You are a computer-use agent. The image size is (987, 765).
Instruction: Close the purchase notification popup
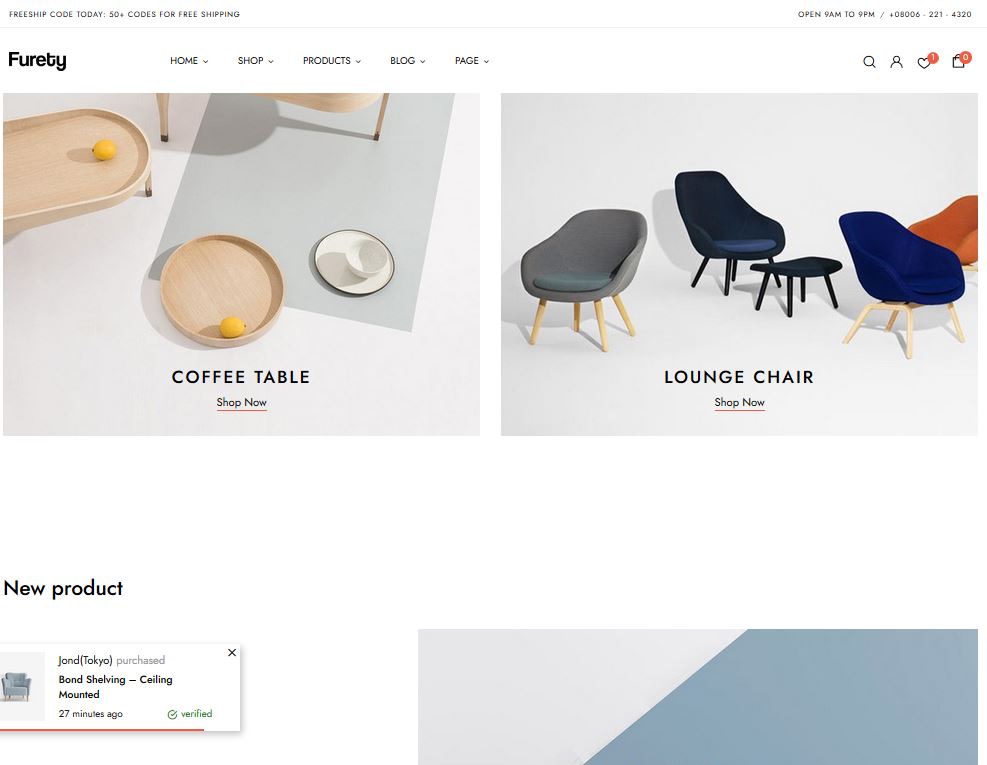(x=232, y=652)
